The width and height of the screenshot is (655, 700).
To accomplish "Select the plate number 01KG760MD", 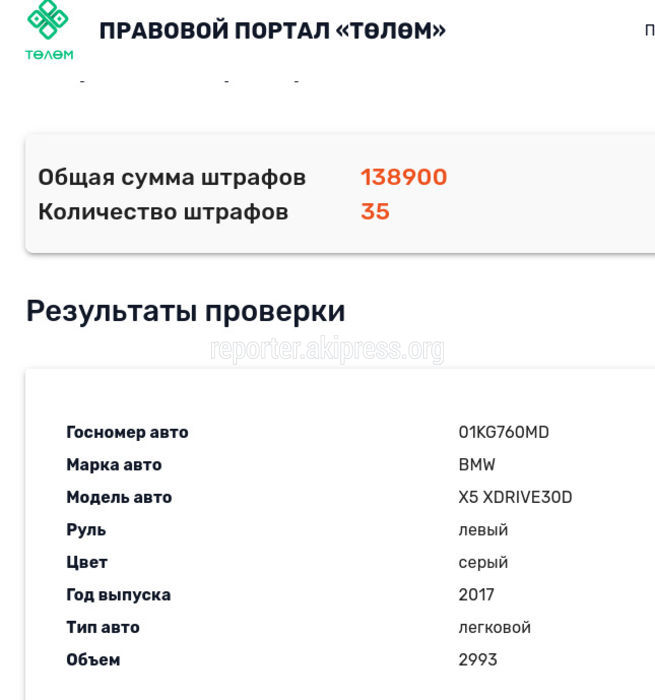I will [503, 433].
